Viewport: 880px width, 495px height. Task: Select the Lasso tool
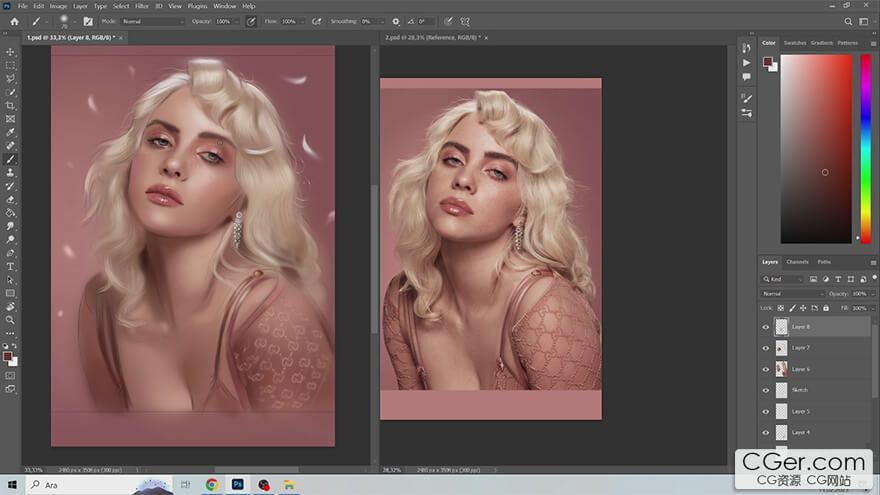tap(10, 79)
